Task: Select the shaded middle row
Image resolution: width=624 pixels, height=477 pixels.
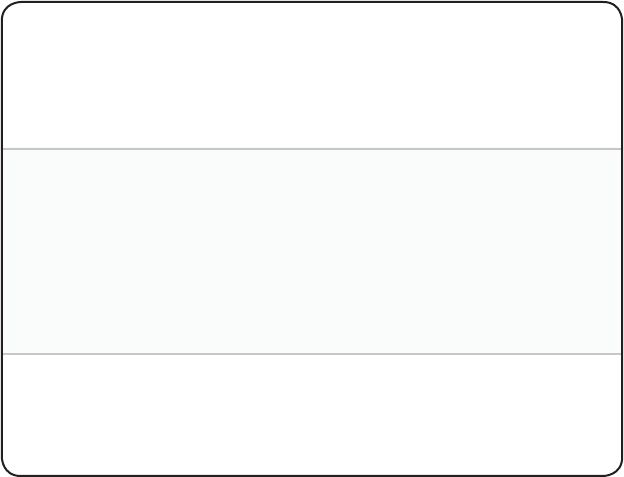Action: click(x=312, y=251)
